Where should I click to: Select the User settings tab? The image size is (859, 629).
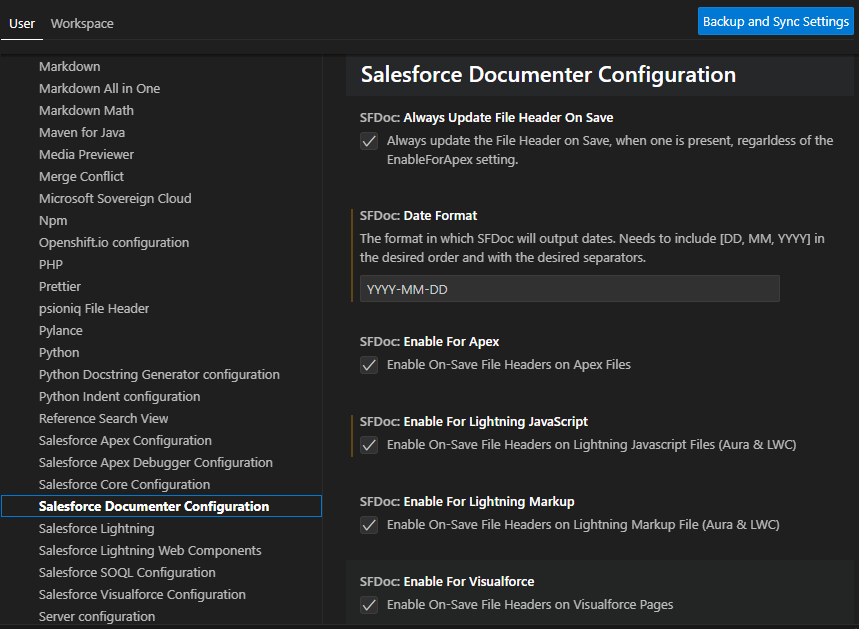tap(22, 23)
